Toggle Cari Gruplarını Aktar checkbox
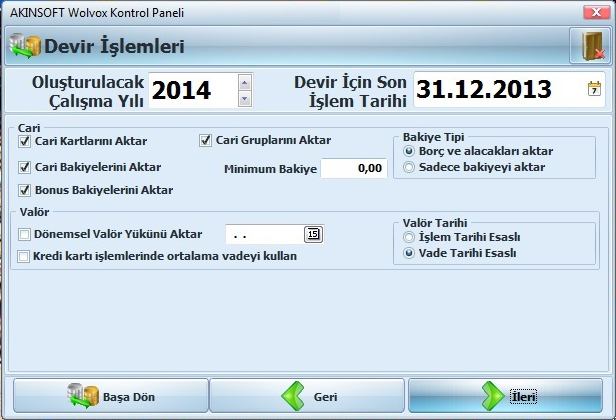 pos(205,140)
